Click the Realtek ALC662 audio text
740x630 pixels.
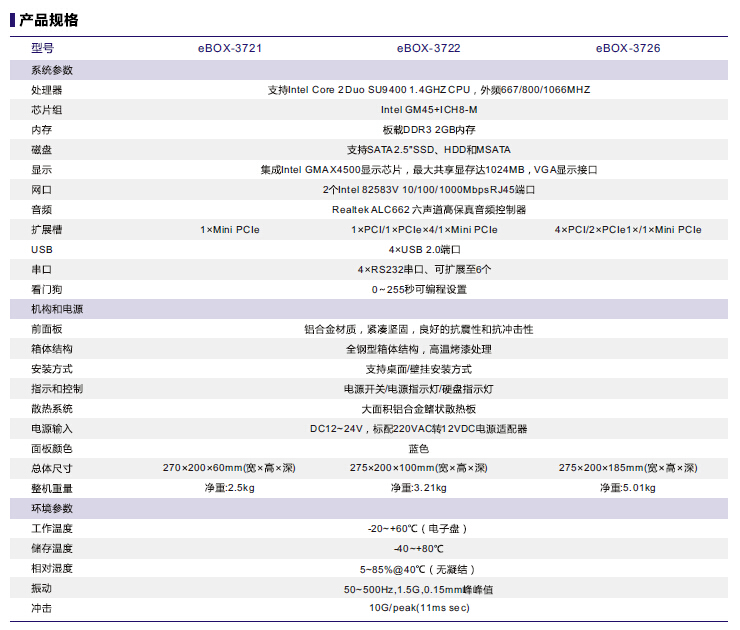tap(429, 210)
